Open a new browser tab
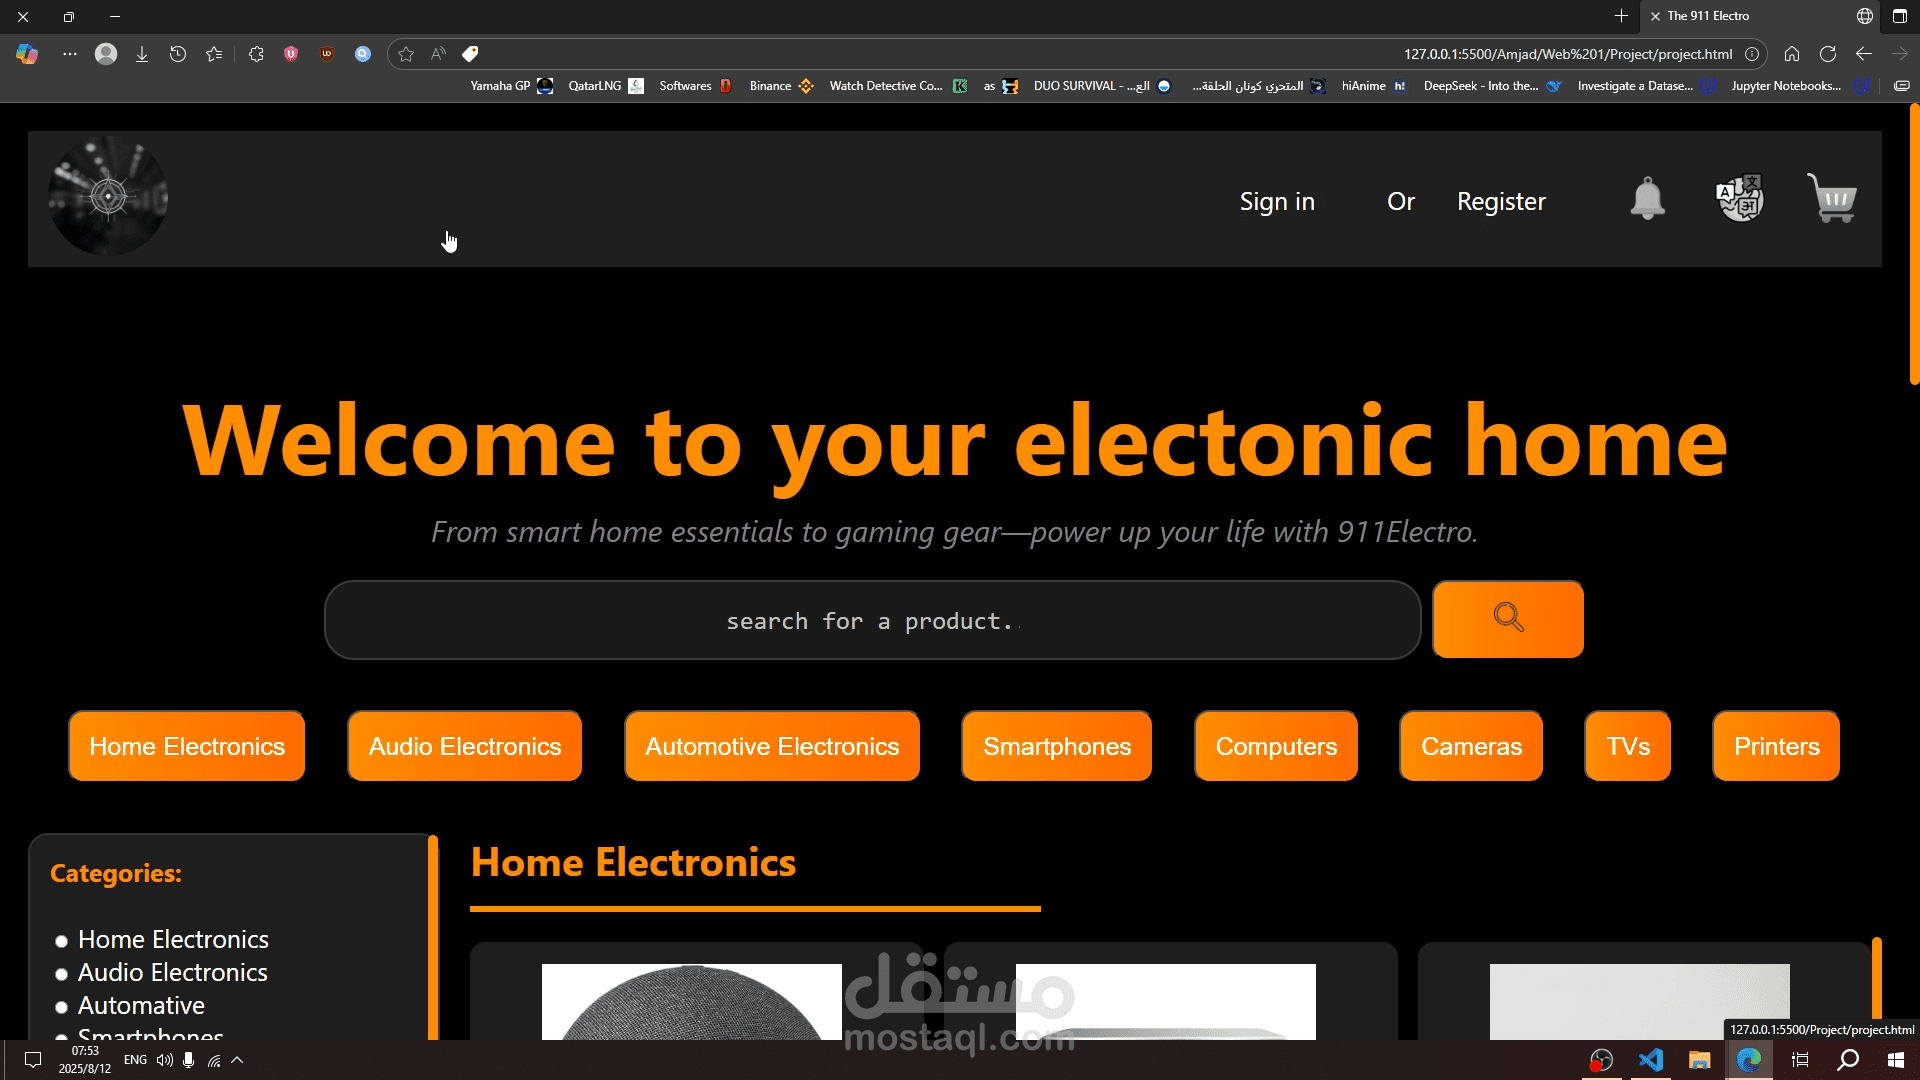Image resolution: width=1920 pixels, height=1080 pixels. tap(1620, 16)
